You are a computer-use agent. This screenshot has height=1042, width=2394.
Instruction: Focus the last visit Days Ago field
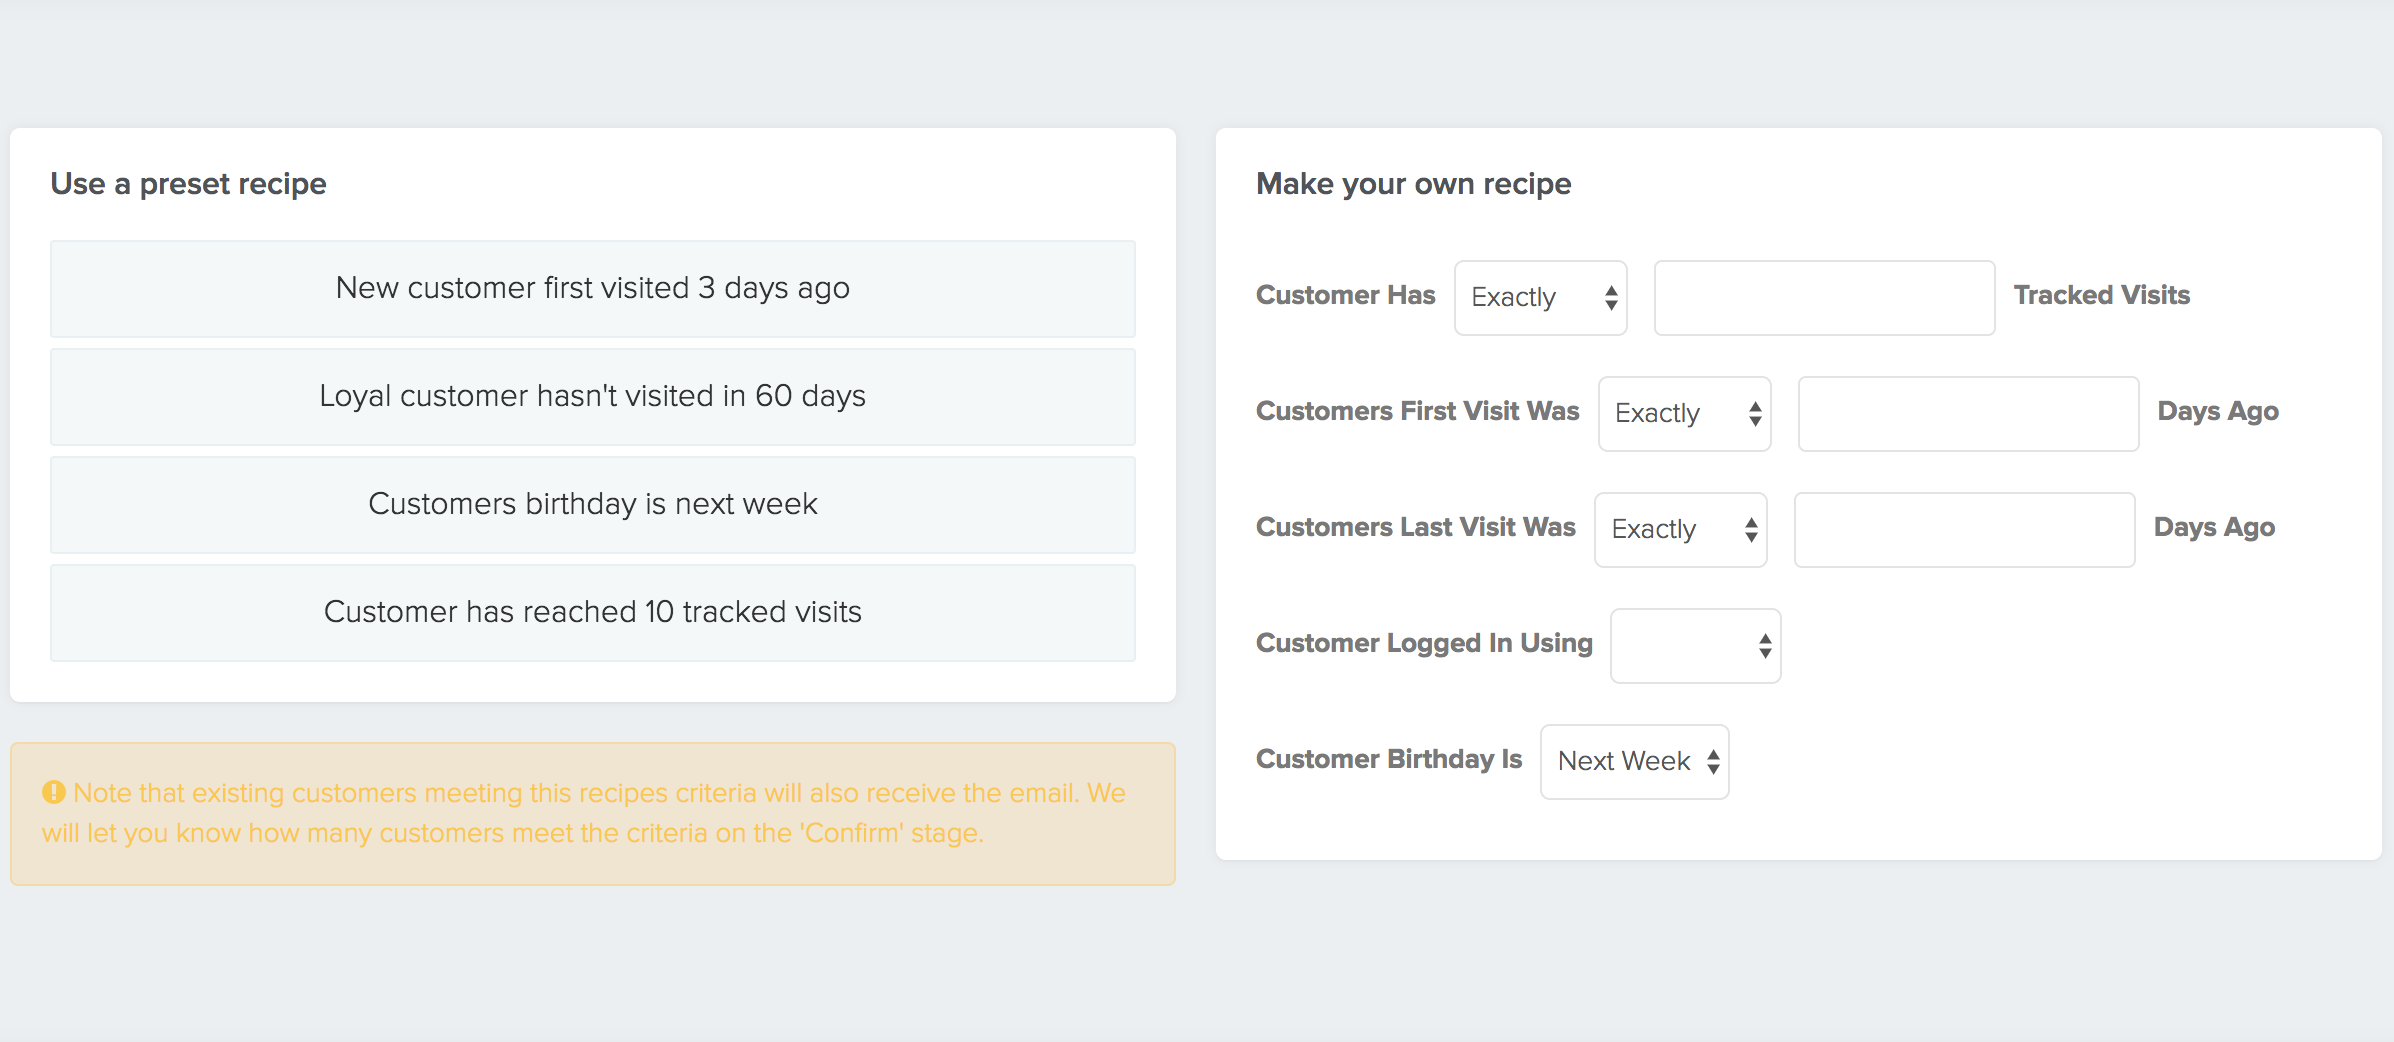point(1964,529)
